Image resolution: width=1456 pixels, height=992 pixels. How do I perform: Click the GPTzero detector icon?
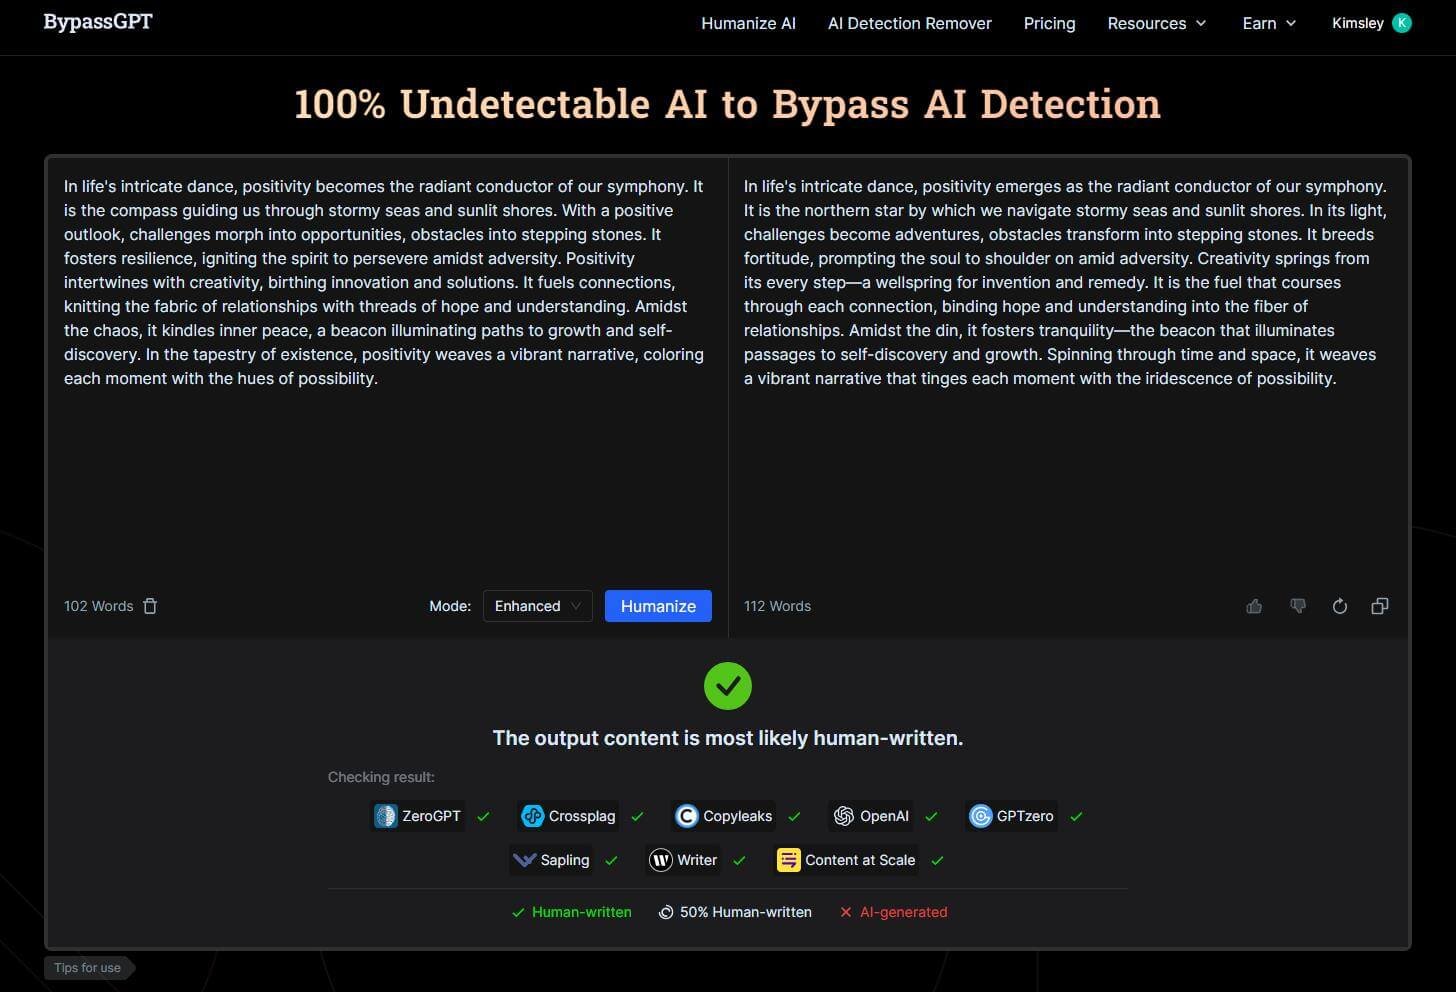click(x=980, y=816)
